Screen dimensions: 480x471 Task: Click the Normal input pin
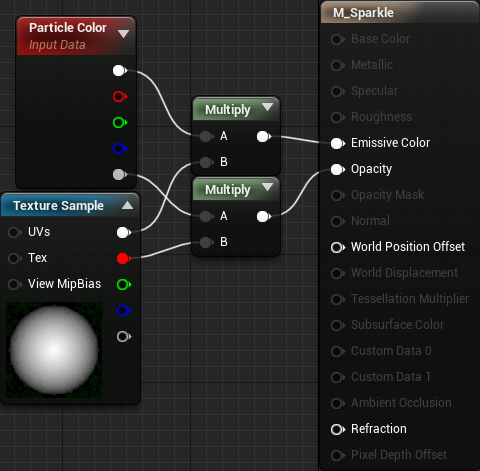pyautogui.click(x=338, y=221)
